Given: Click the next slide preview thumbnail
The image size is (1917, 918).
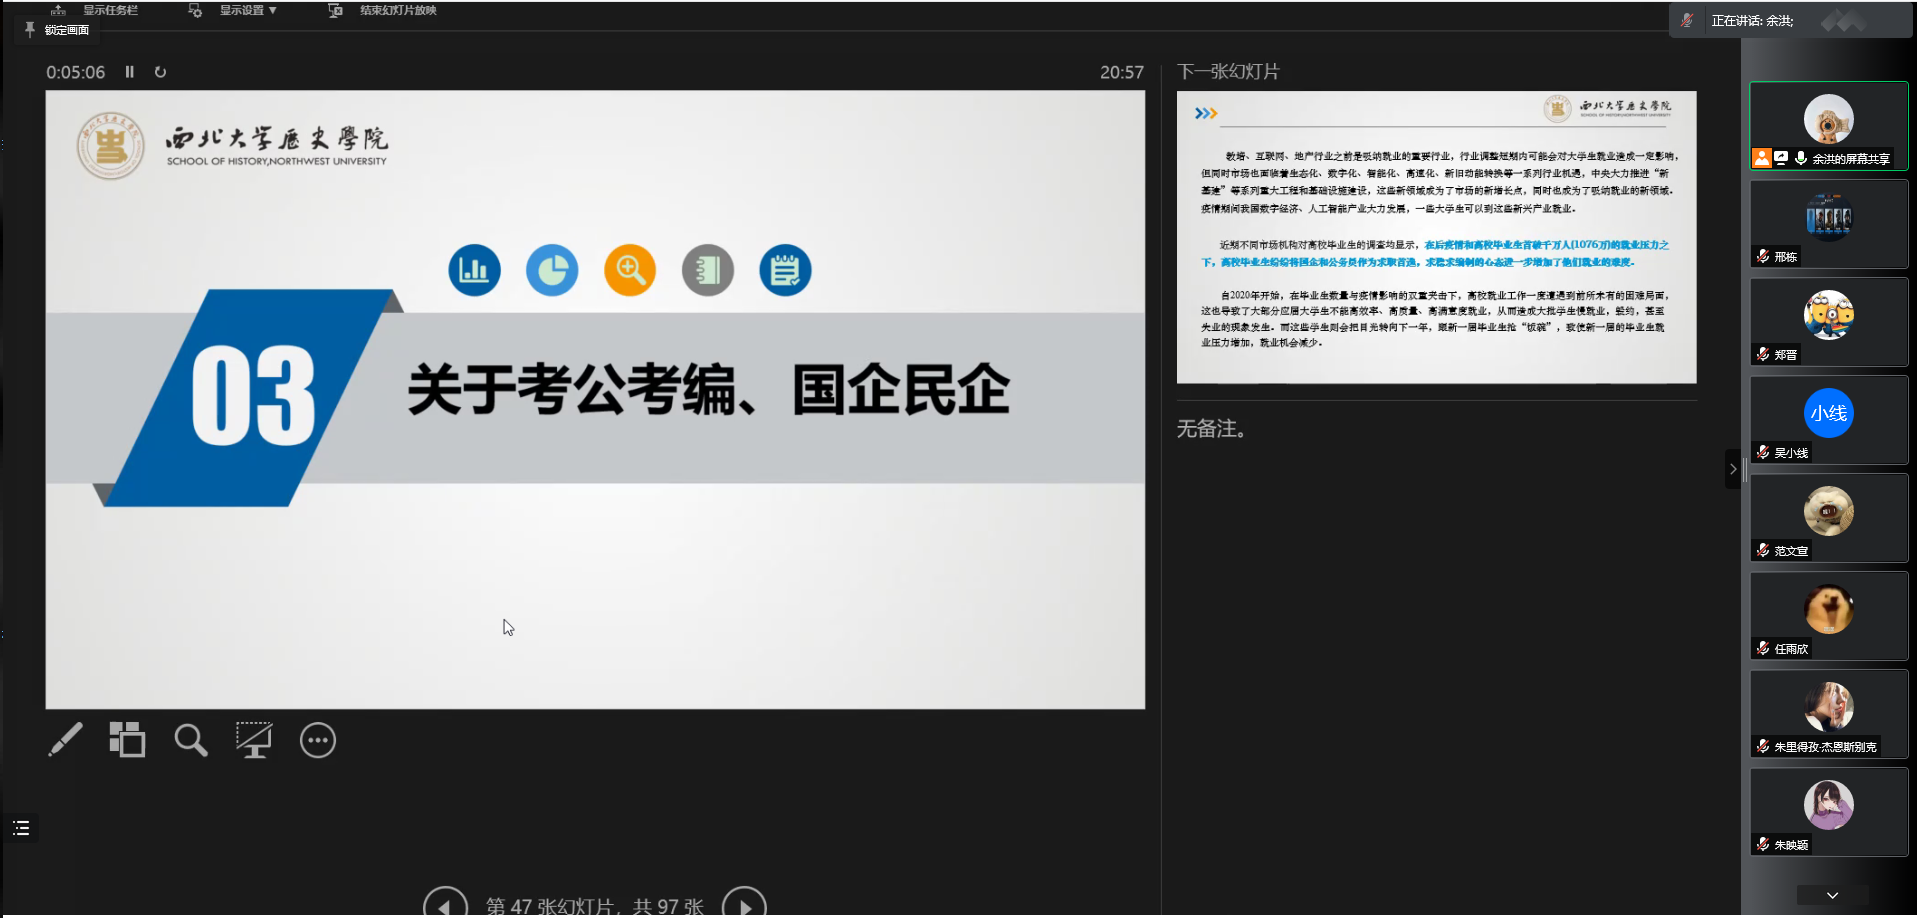Looking at the screenshot, I should pos(1436,237).
